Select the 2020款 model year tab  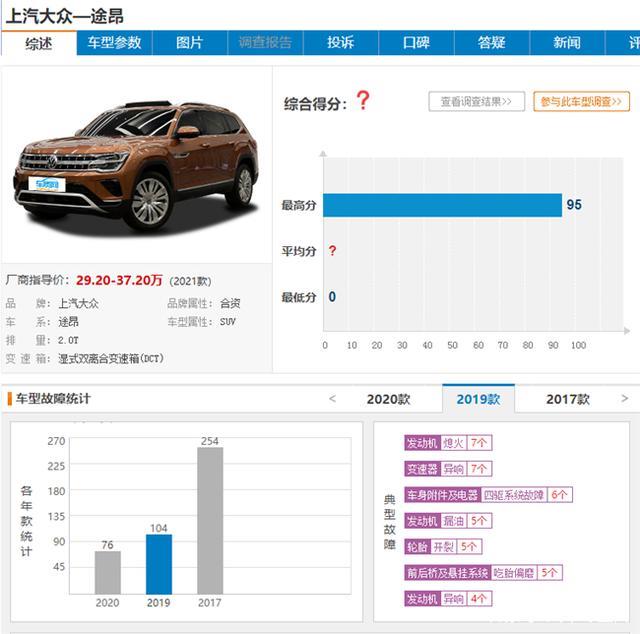click(x=388, y=399)
